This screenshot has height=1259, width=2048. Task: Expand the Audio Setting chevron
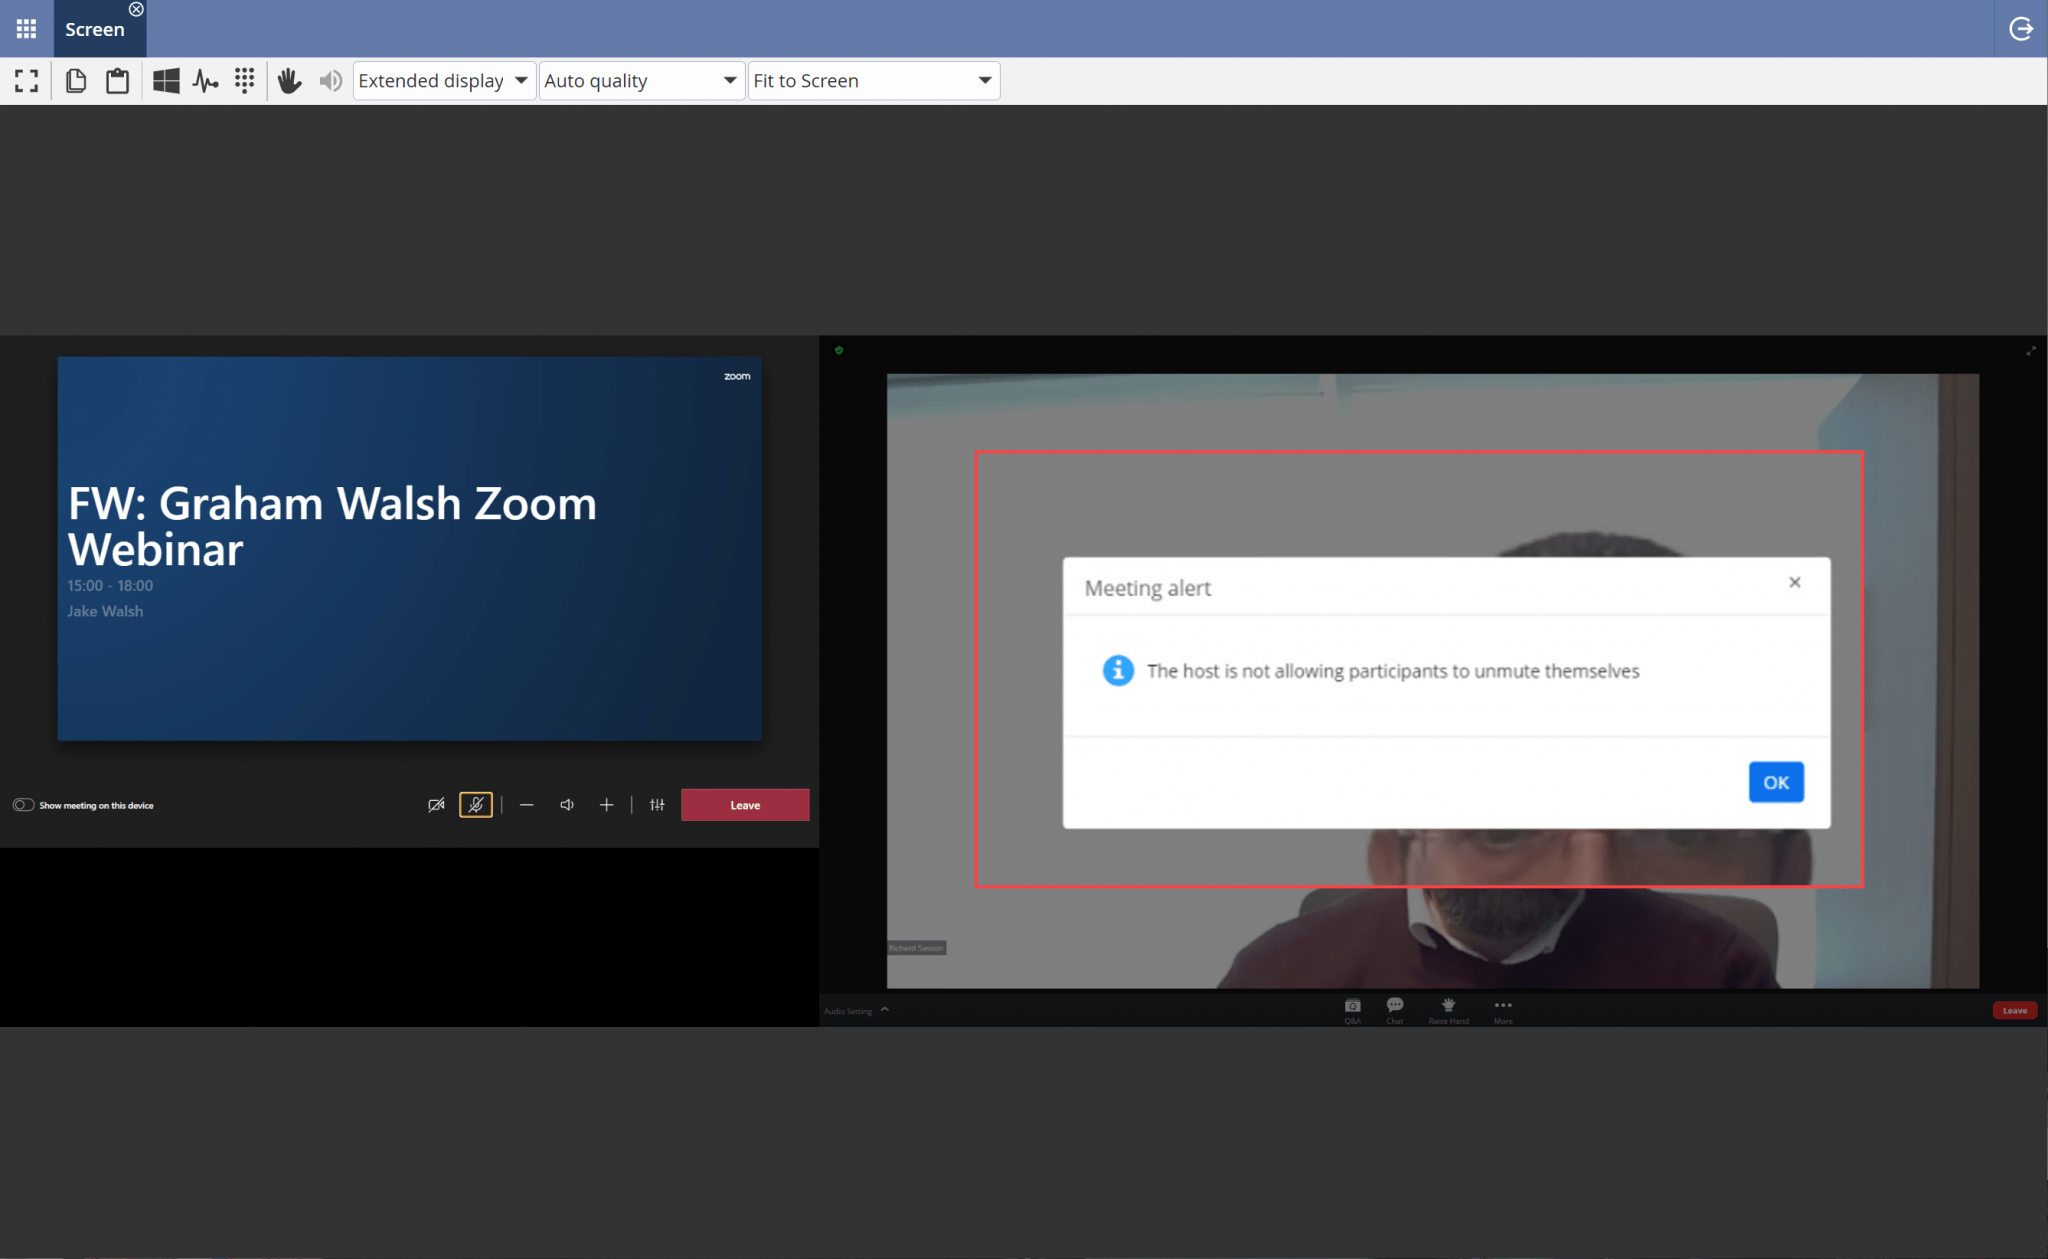tap(885, 1010)
